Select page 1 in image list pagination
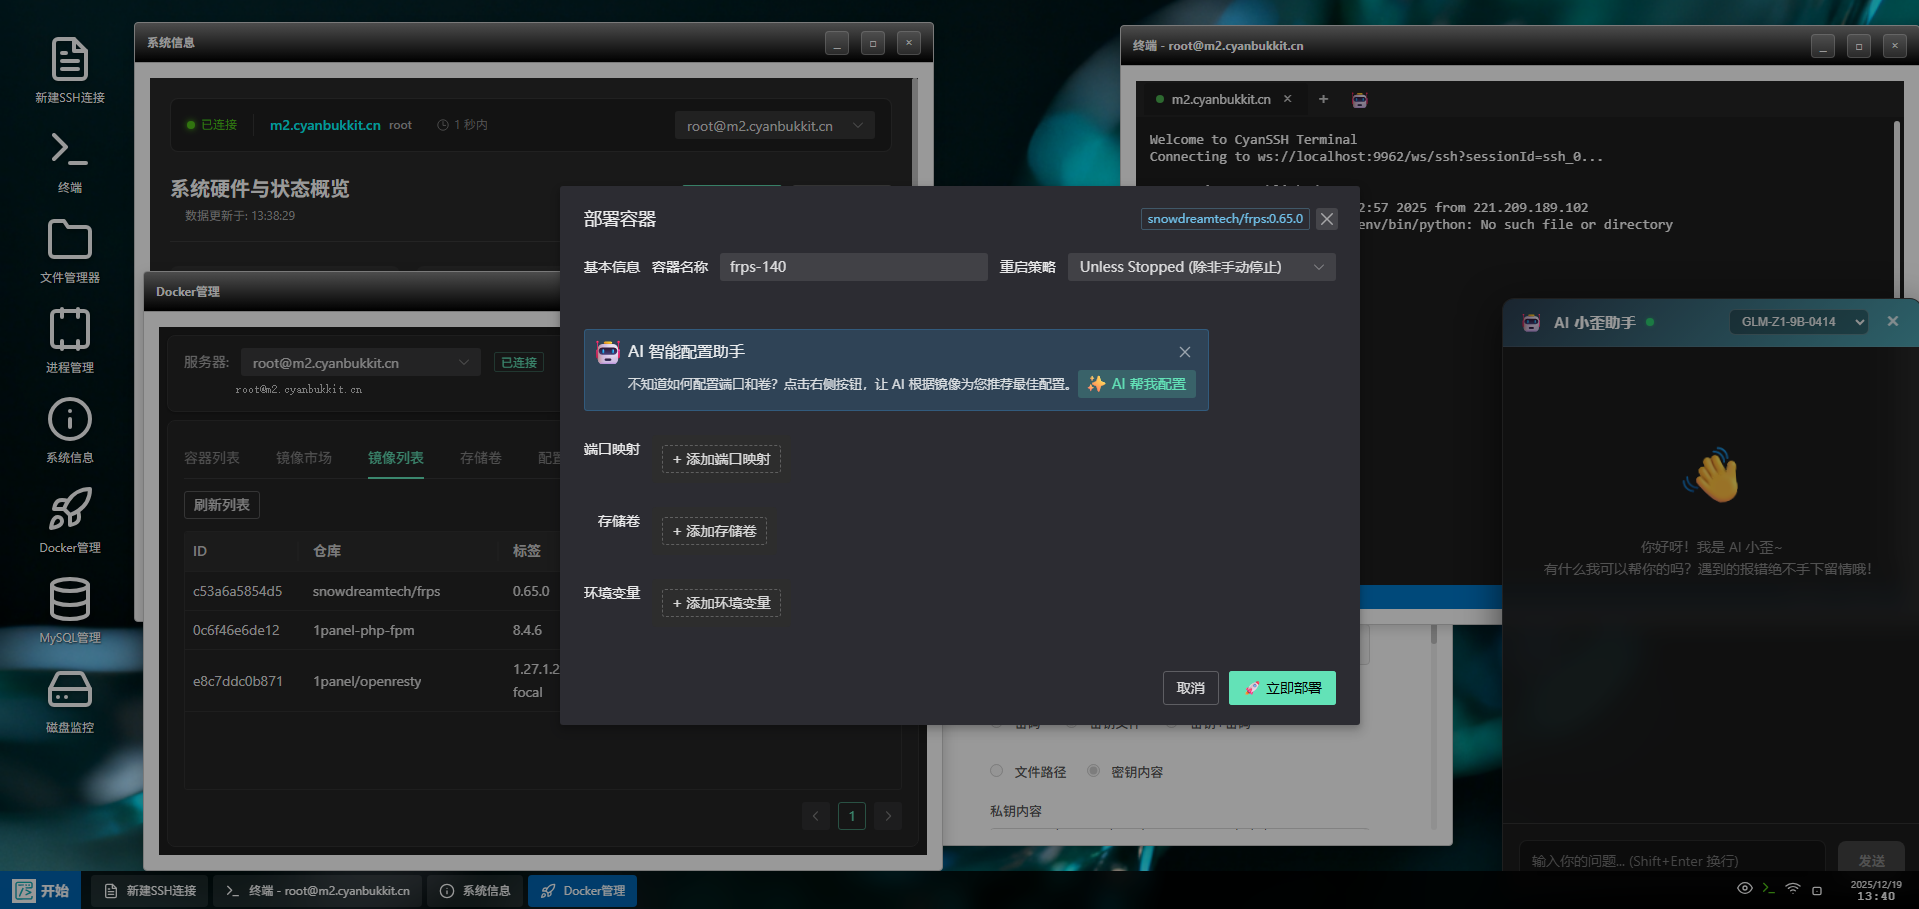Image resolution: width=1919 pixels, height=909 pixels. [x=852, y=816]
